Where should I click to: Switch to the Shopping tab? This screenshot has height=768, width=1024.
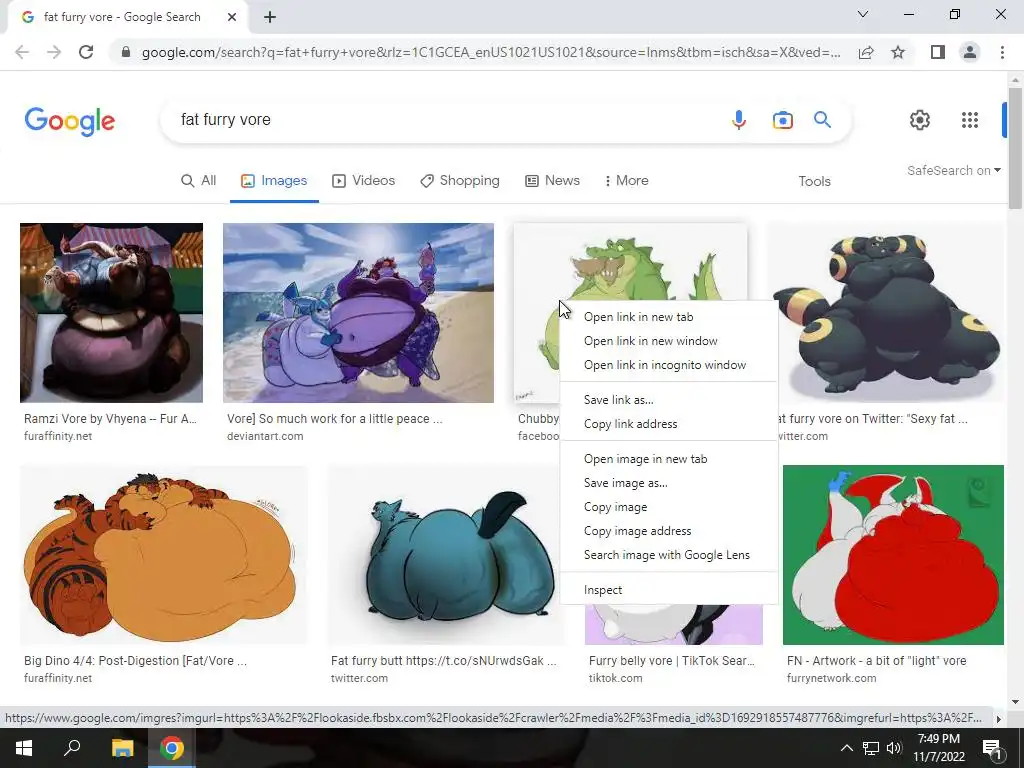pyautogui.click(x=460, y=181)
